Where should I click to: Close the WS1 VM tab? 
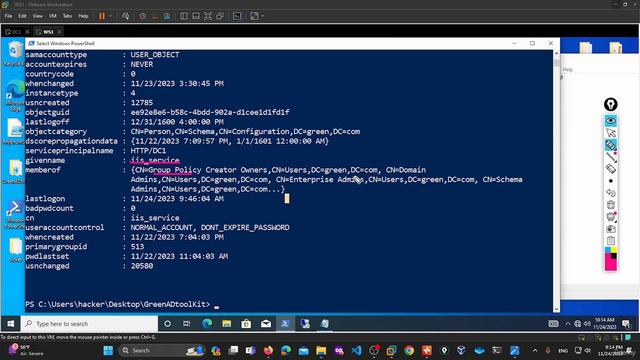point(60,31)
